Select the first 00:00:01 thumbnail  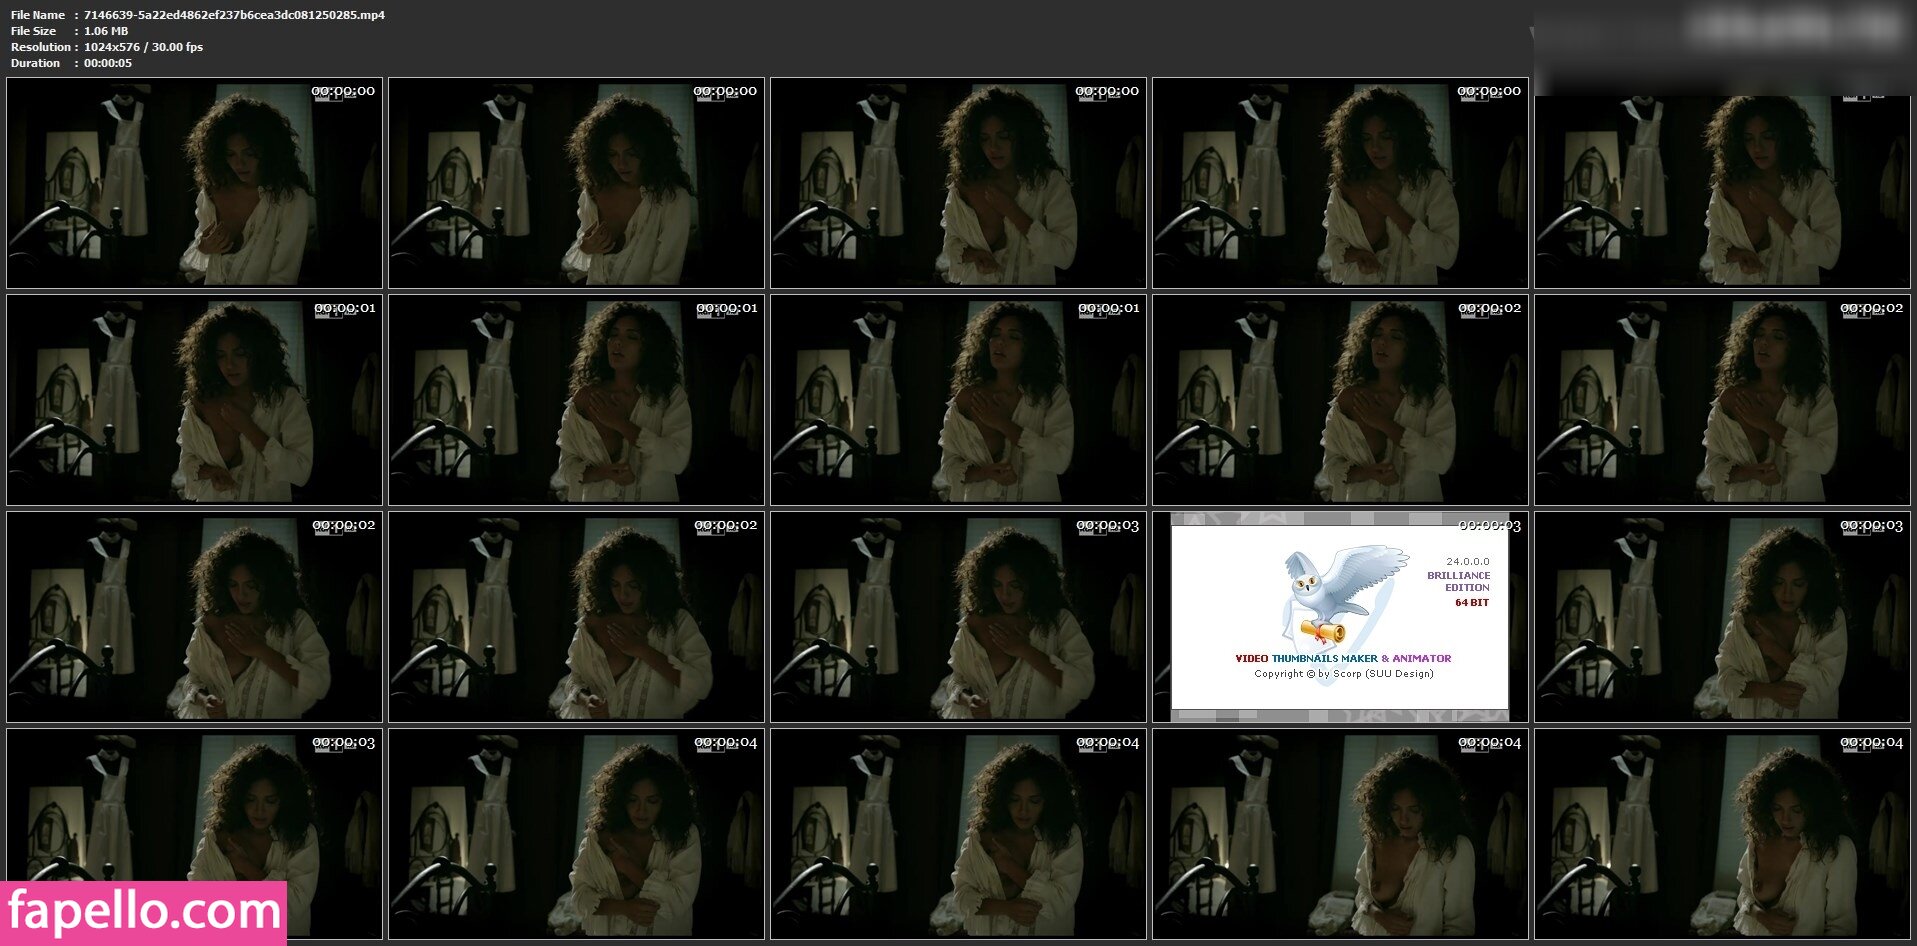click(194, 400)
